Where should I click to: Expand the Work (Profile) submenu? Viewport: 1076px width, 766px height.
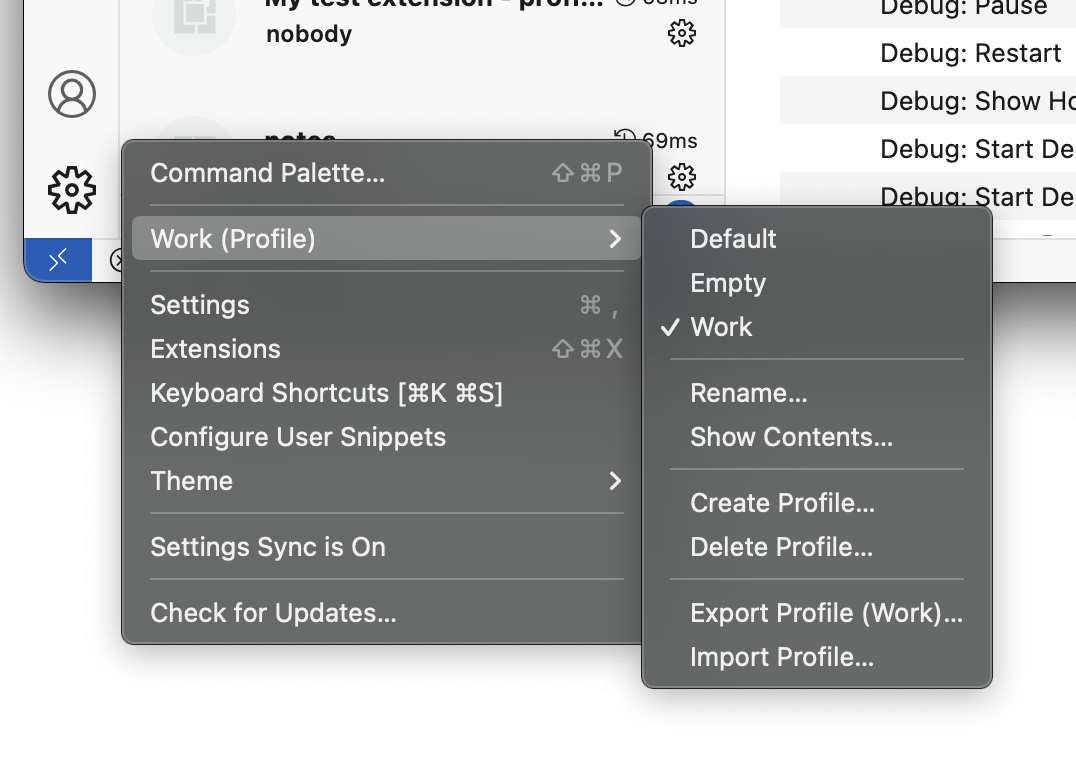pyautogui.click(x=387, y=238)
